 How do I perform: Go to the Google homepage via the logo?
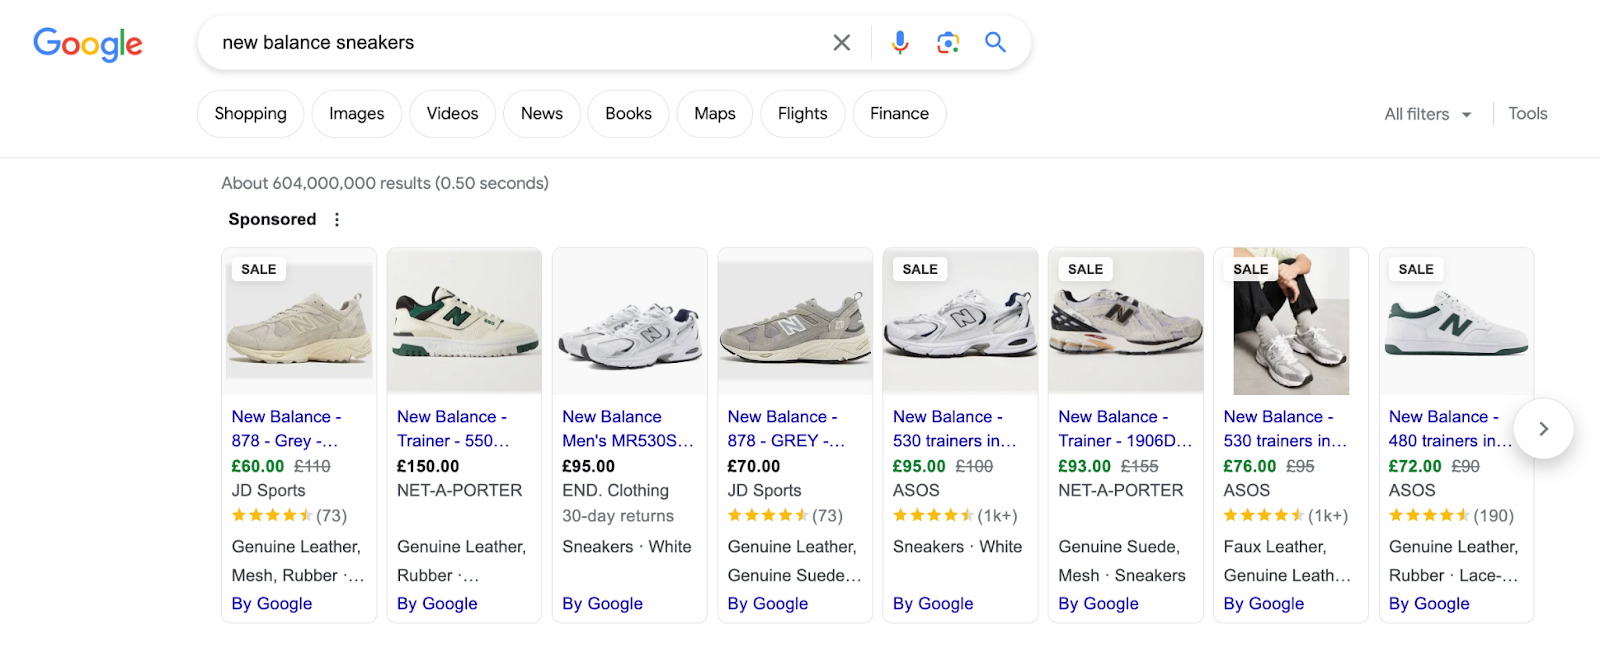pos(88,43)
